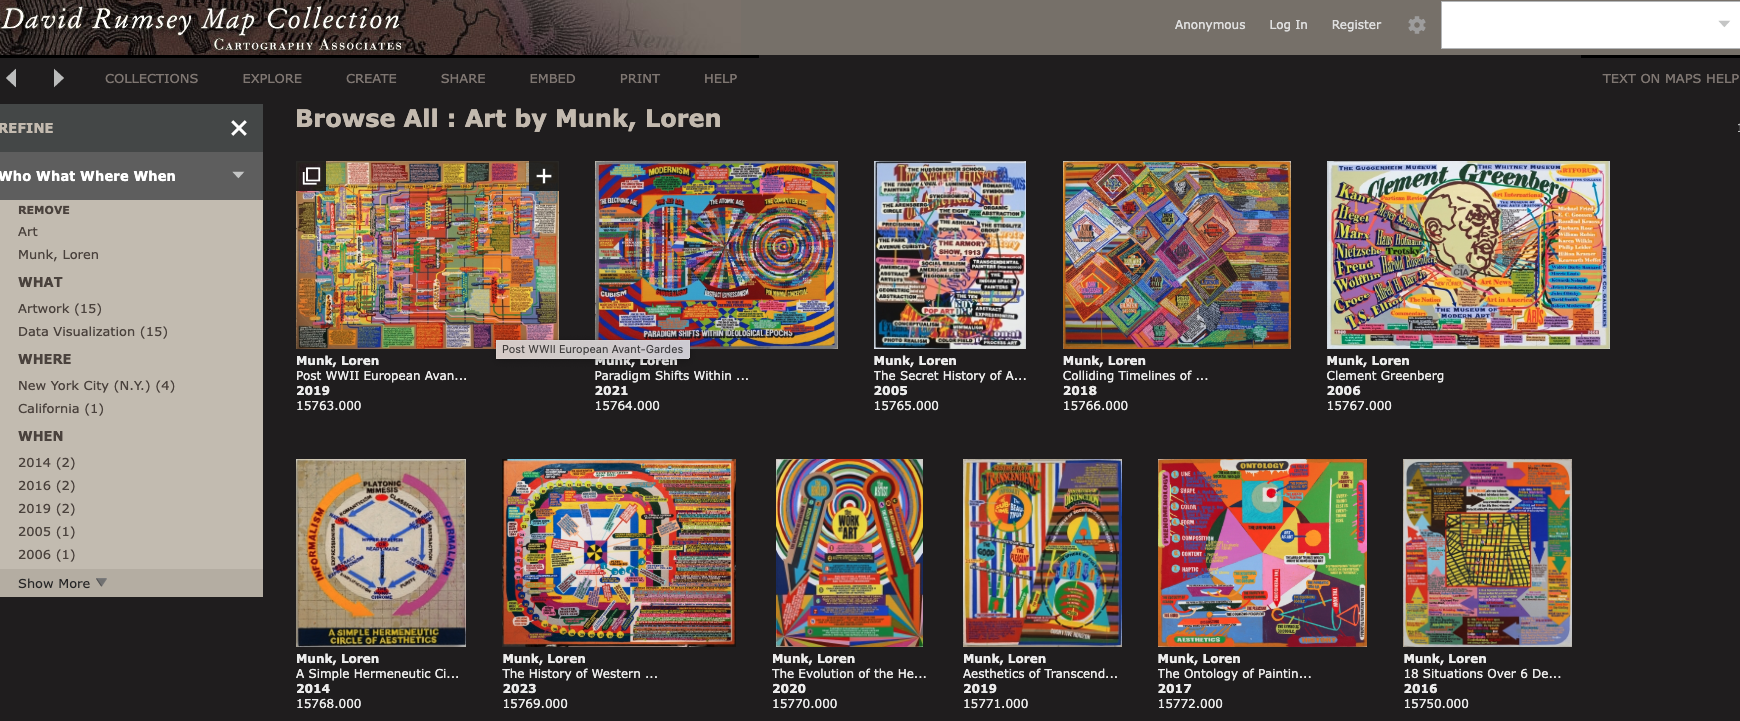Open the EMBED menu

[552, 78]
